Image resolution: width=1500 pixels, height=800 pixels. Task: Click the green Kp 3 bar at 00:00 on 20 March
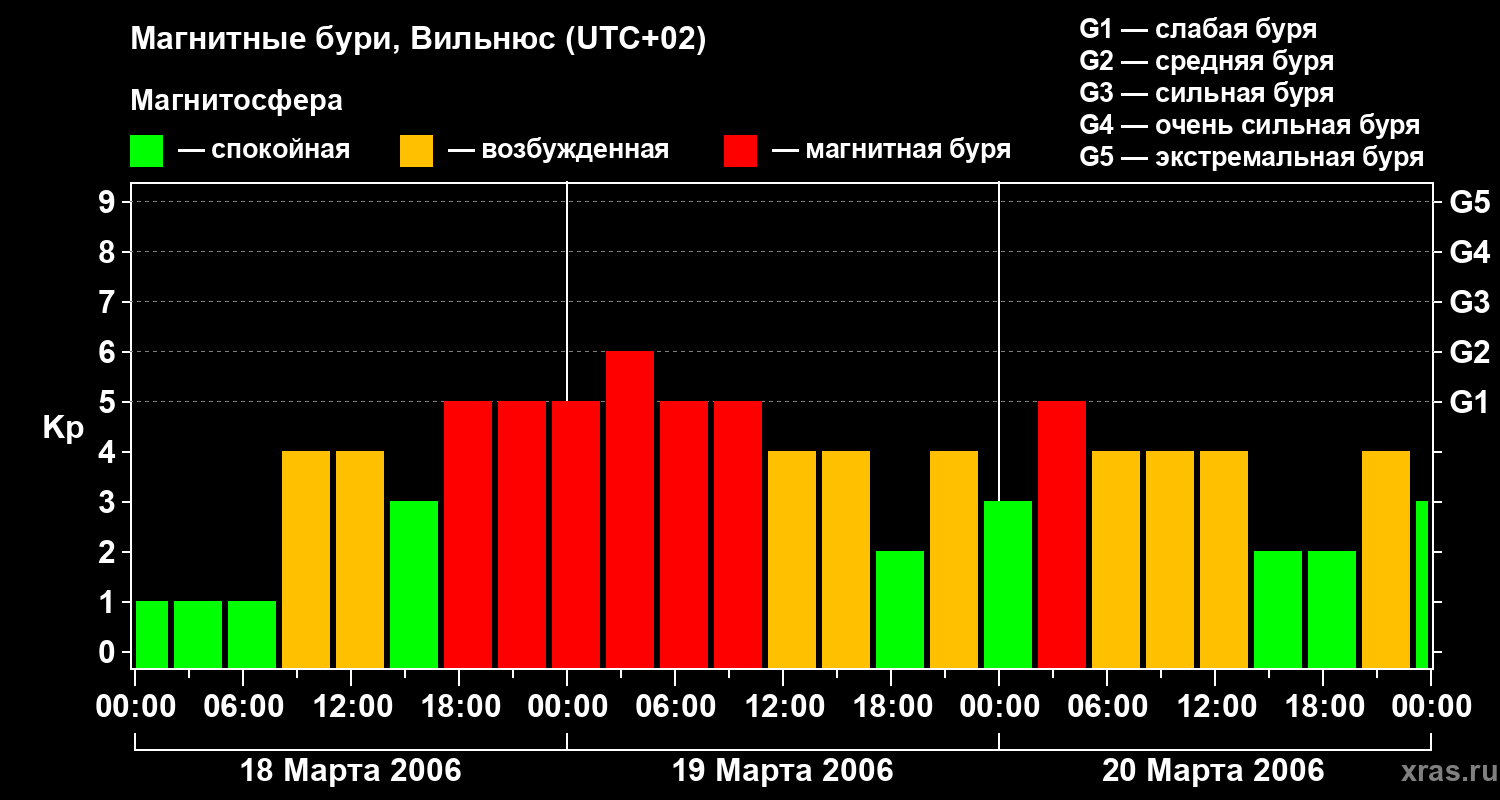coord(1008,585)
